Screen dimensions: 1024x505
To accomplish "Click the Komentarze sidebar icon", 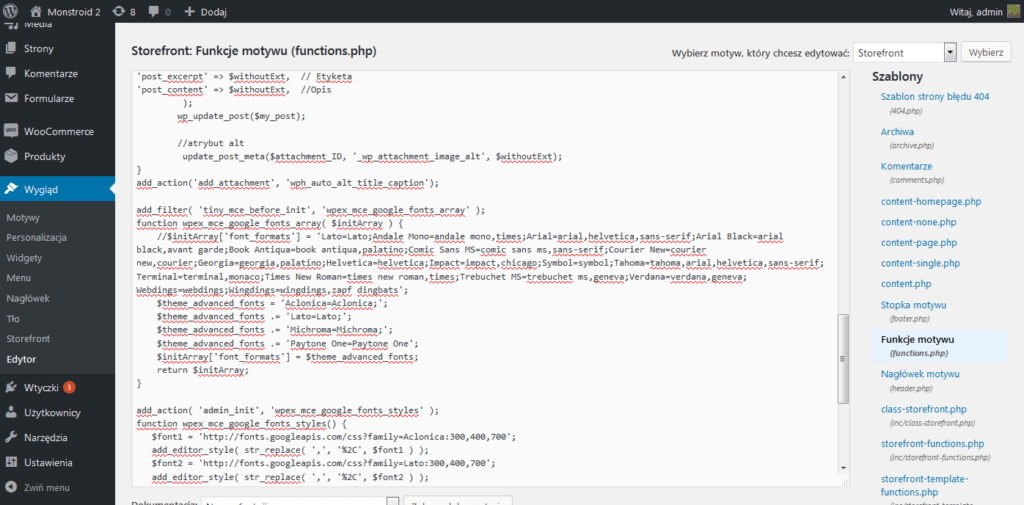I will (x=10, y=73).
